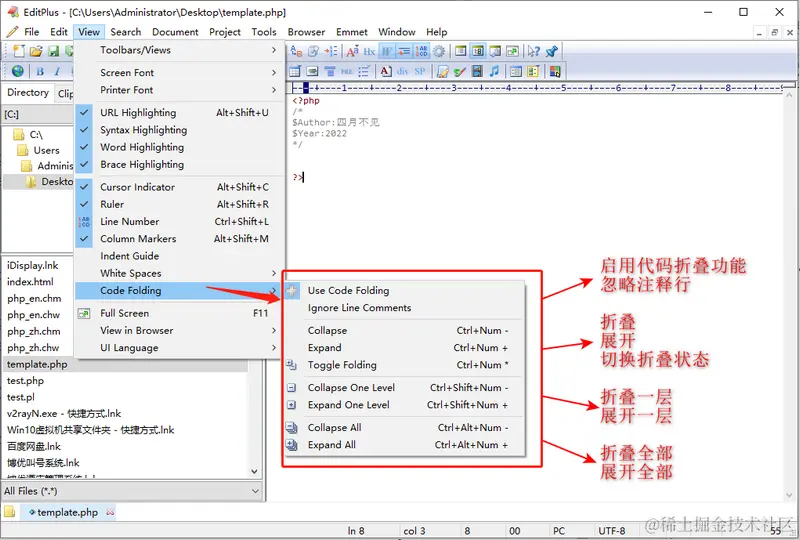This screenshot has height=540, width=800.
Task: Open the Emmet menu
Action: click(x=352, y=32)
